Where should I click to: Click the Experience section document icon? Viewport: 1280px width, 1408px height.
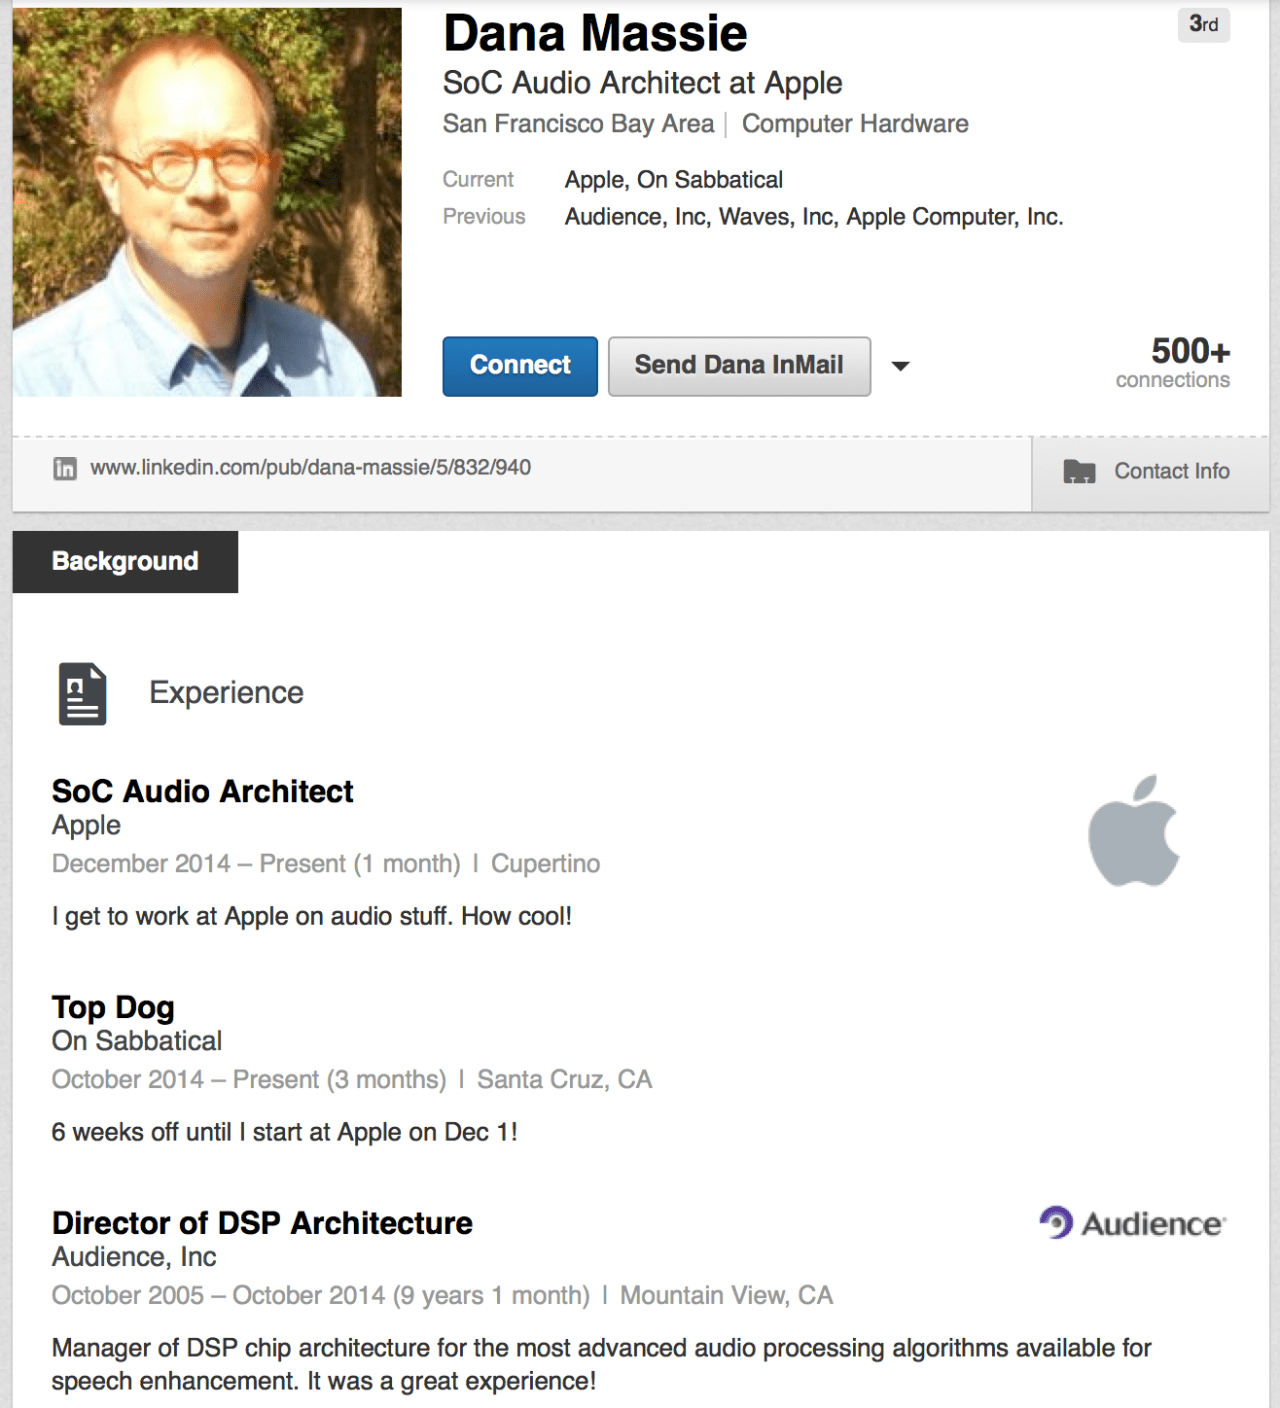pos(82,693)
